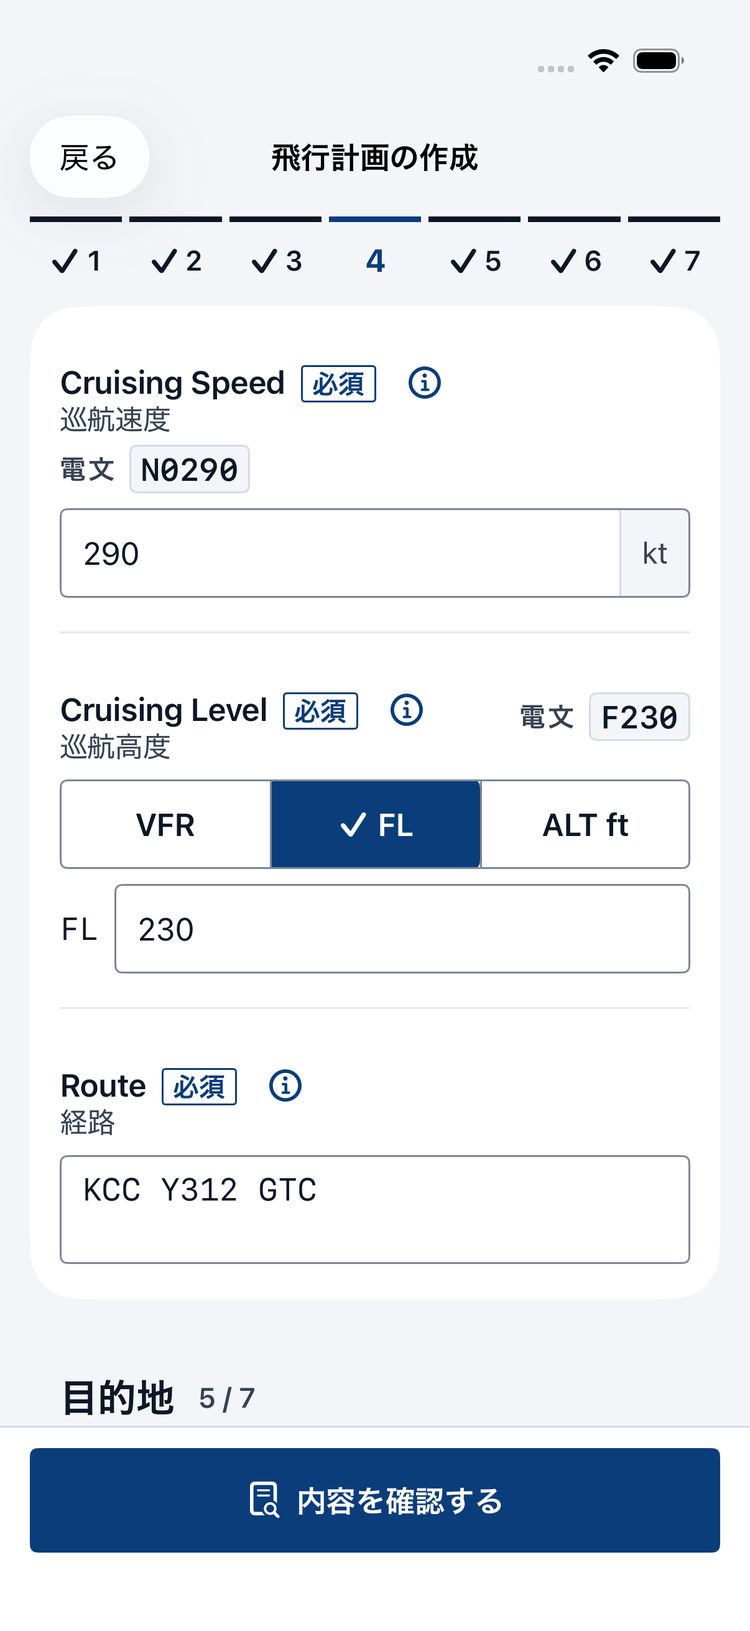This screenshot has height=1631, width=750.
Task: Open Route info icon
Action: point(285,1085)
